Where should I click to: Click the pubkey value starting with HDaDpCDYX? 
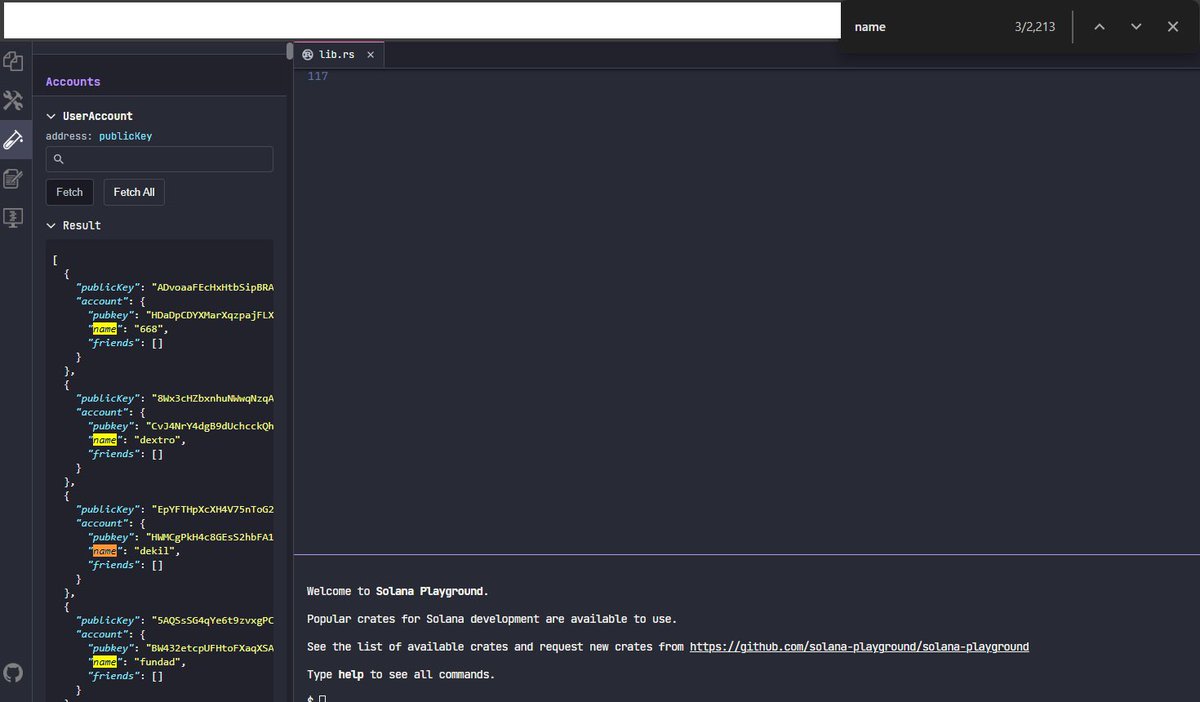210,315
